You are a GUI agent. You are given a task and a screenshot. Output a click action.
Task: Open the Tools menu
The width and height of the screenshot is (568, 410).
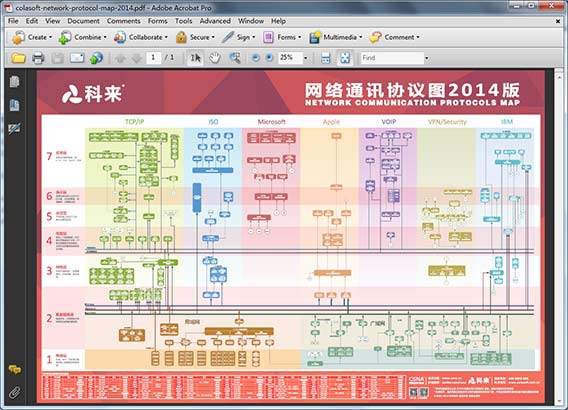(183, 21)
